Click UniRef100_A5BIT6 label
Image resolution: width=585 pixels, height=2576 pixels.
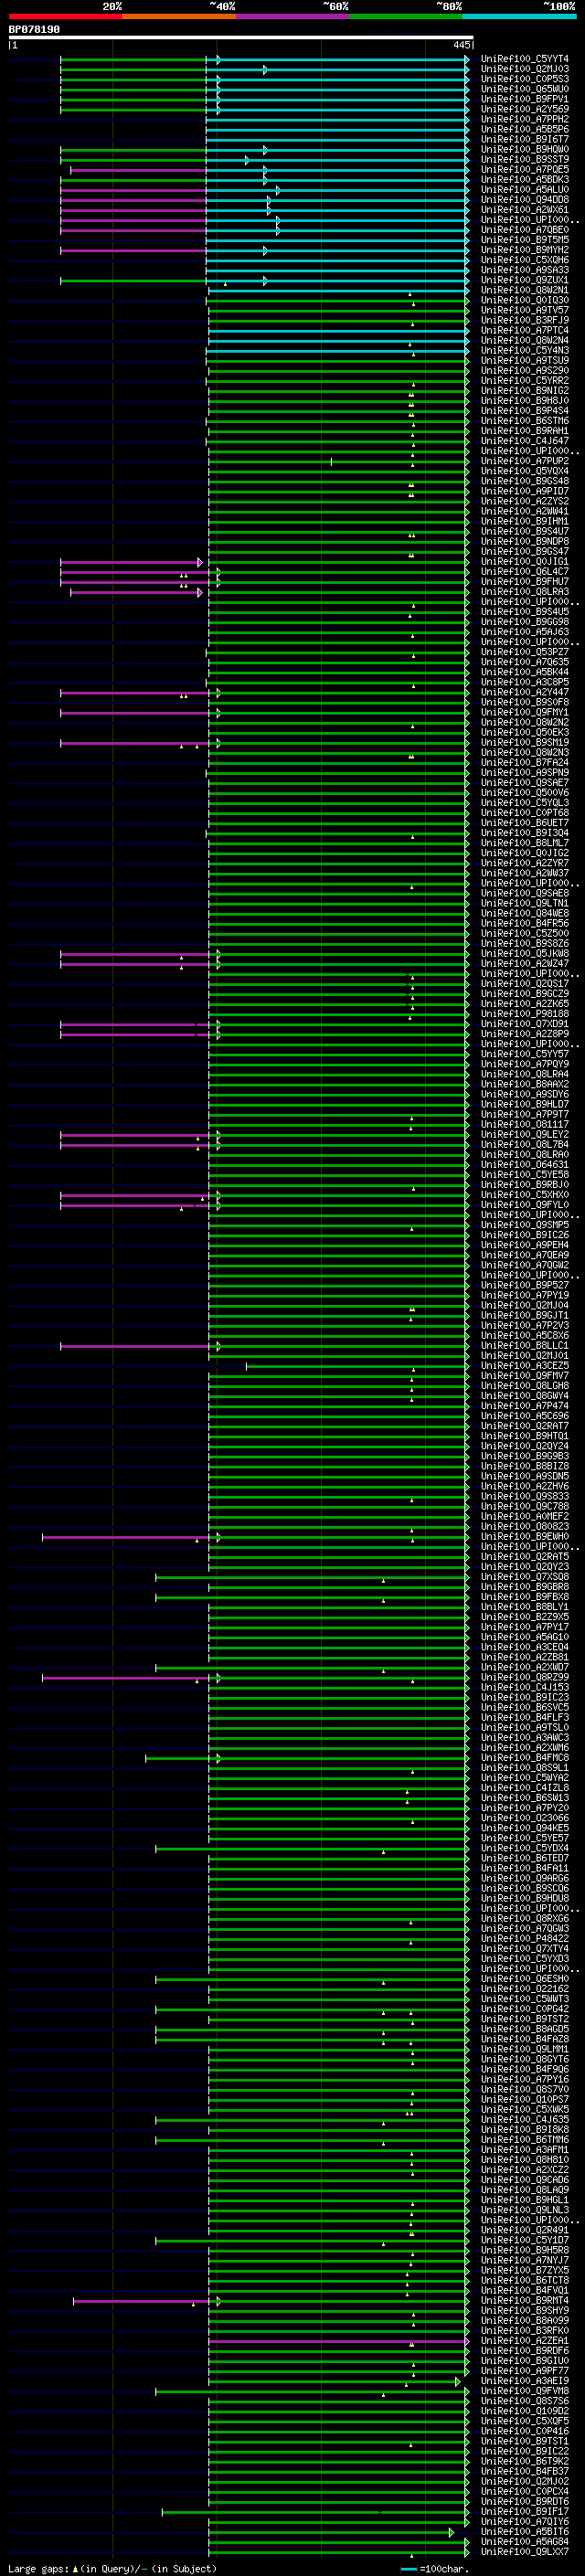pos(525,2531)
